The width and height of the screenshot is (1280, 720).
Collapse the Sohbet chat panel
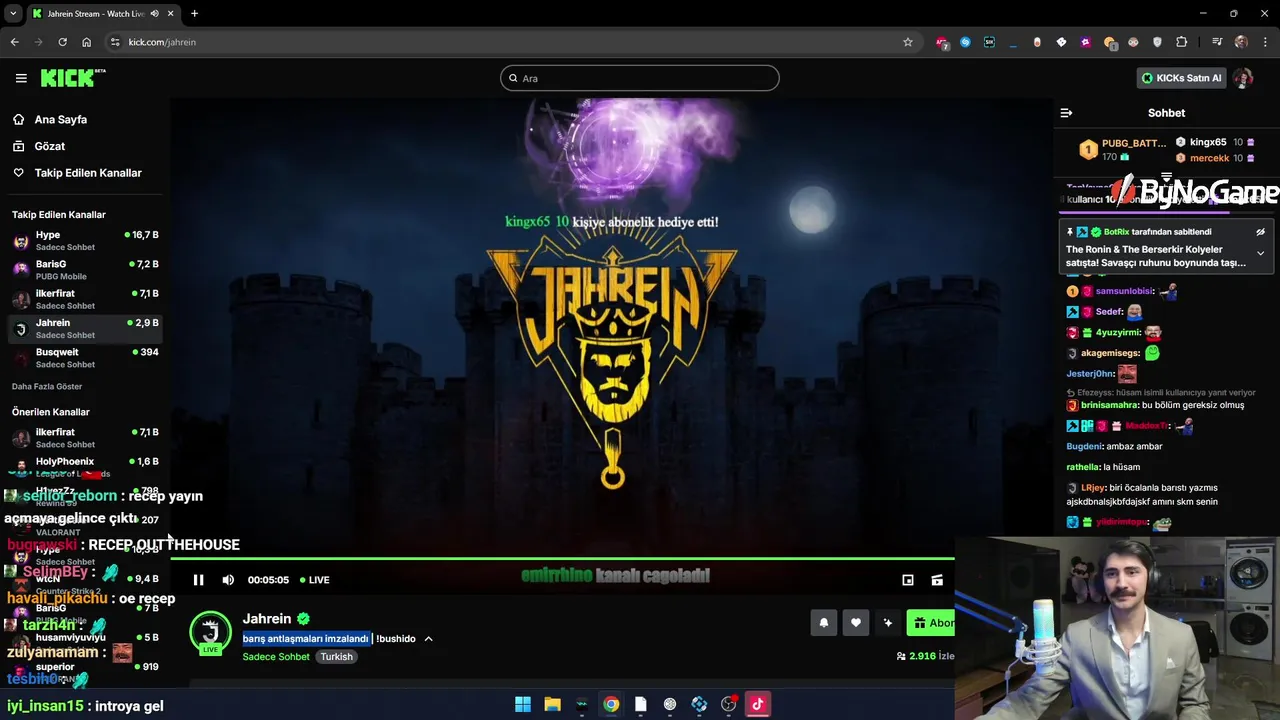point(1066,113)
